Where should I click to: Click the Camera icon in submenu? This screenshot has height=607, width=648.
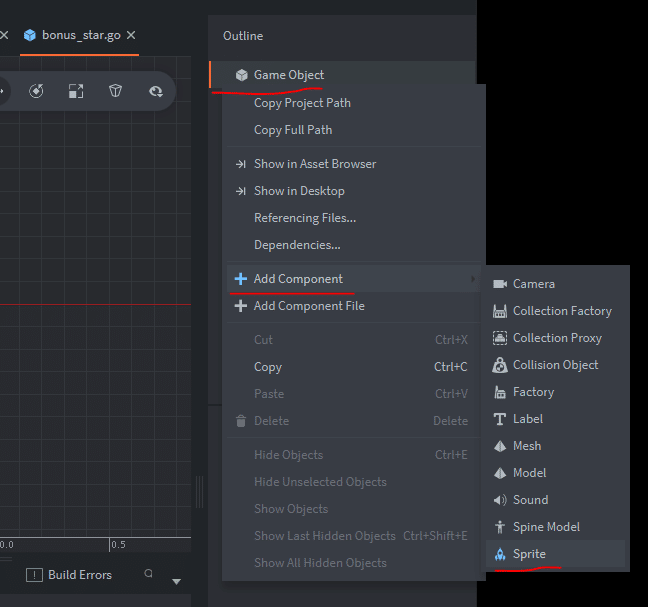pyautogui.click(x=500, y=284)
